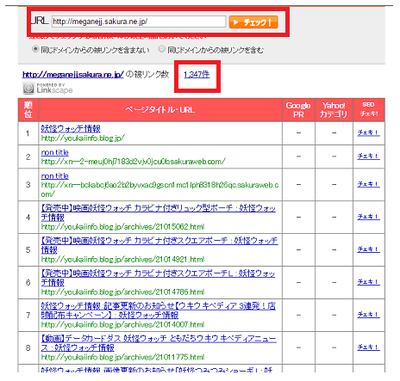The width and height of the screenshot is (400, 381).
Task: Click the green archives/21011775.html URL
Action: pos(123,357)
